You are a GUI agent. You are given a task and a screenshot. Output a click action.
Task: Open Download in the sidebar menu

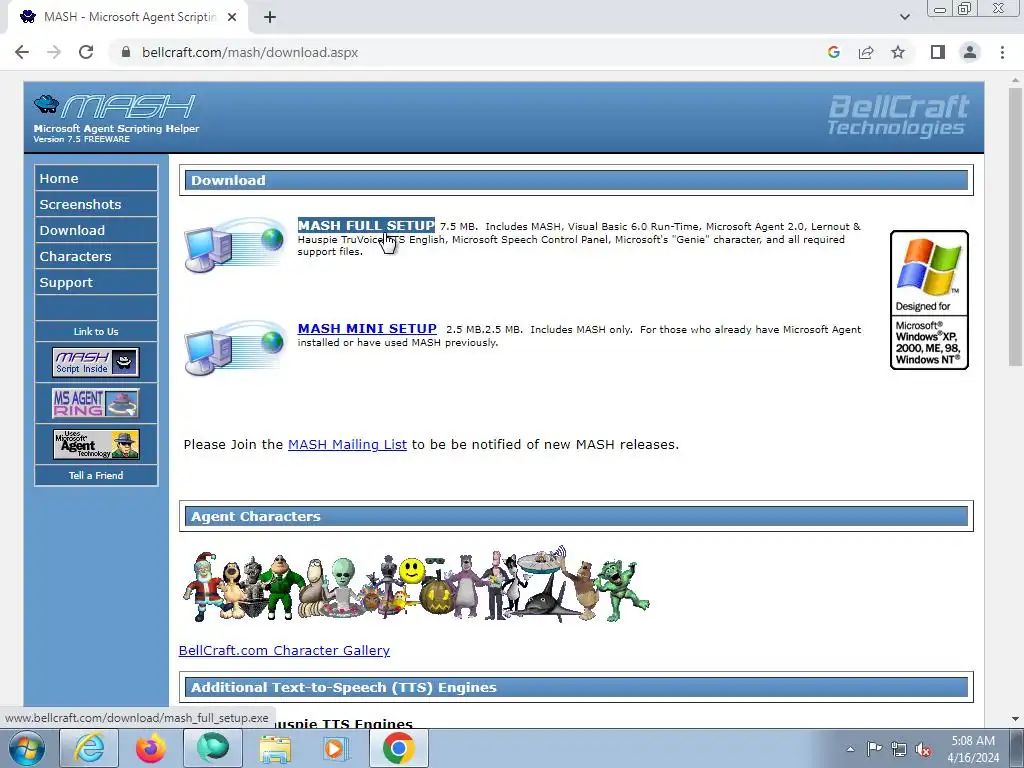point(96,230)
